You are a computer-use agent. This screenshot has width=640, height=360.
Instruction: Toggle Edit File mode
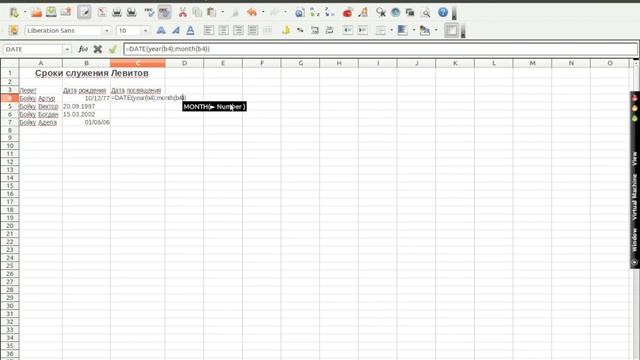pos(84,13)
